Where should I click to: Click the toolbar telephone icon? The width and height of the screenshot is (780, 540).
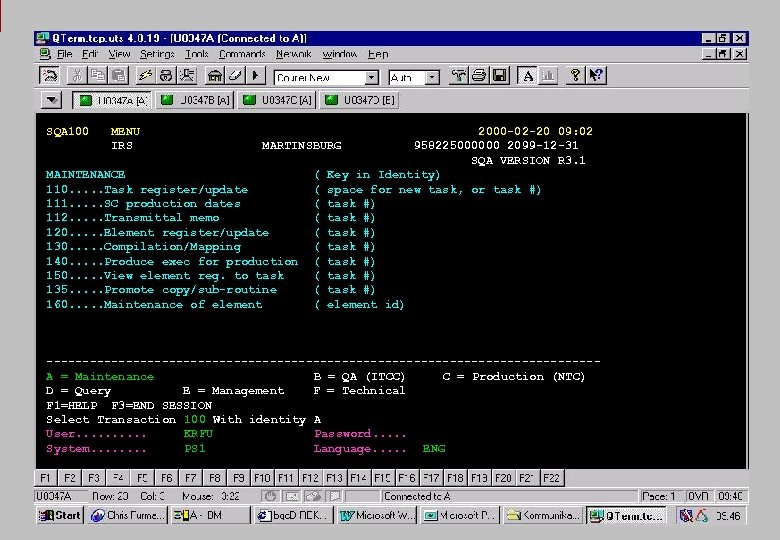tap(166, 76)
